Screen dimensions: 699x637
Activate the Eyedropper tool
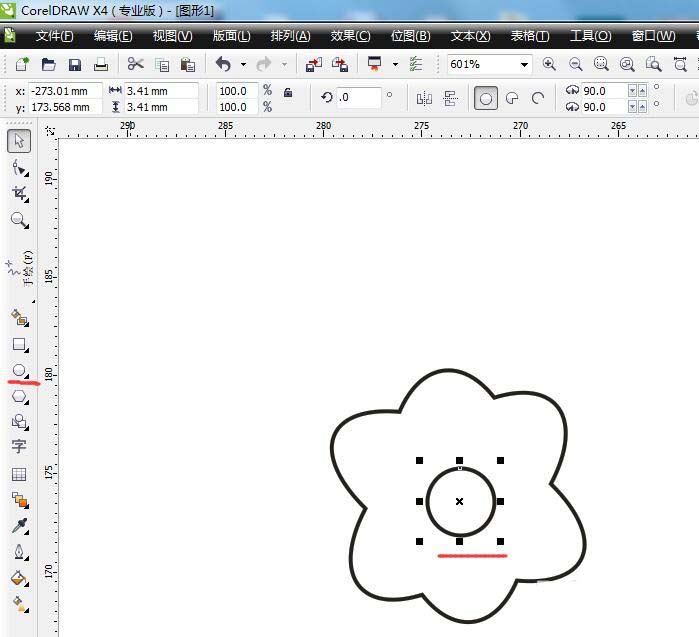point(19,526)
